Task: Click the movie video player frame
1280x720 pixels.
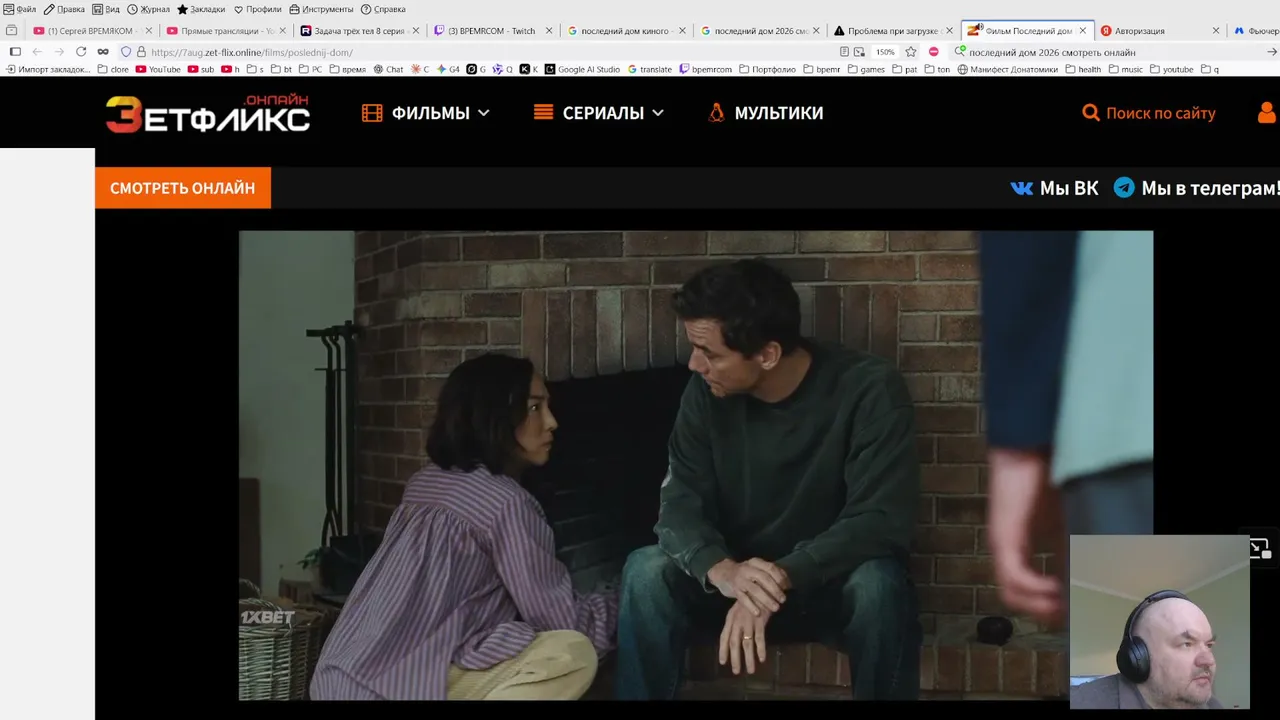Action: click(x=696, y=466)
